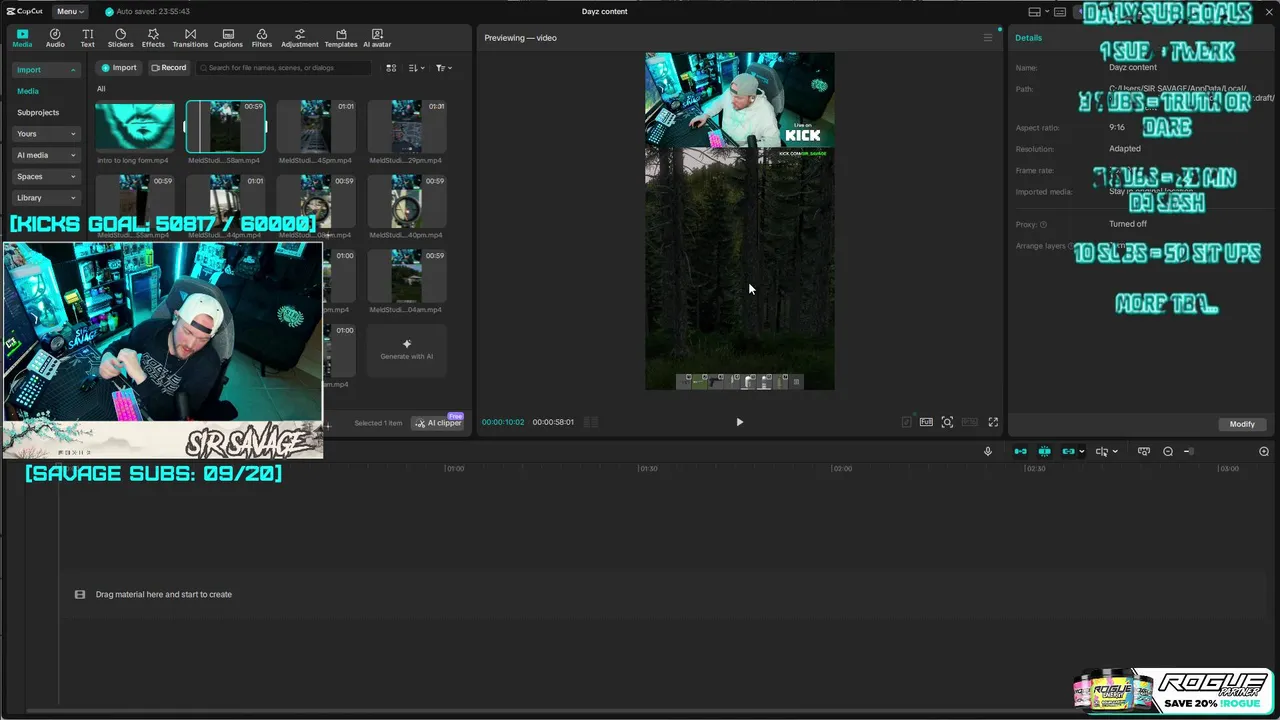
Task: Click the timeline zoom in icon
Action: (1264, 451)
